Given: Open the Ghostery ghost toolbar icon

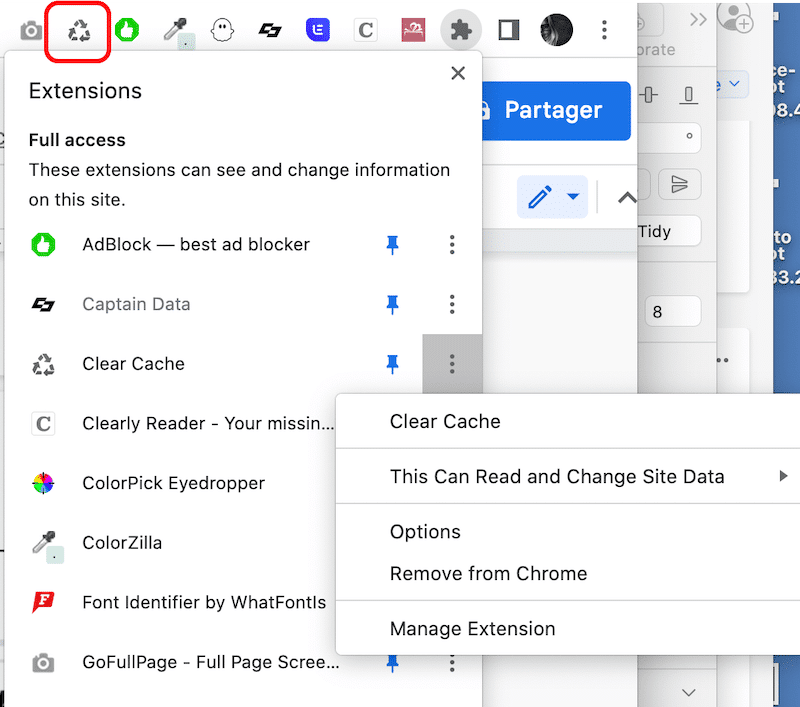Looking at the screenshot, I should tap(222, 29).
